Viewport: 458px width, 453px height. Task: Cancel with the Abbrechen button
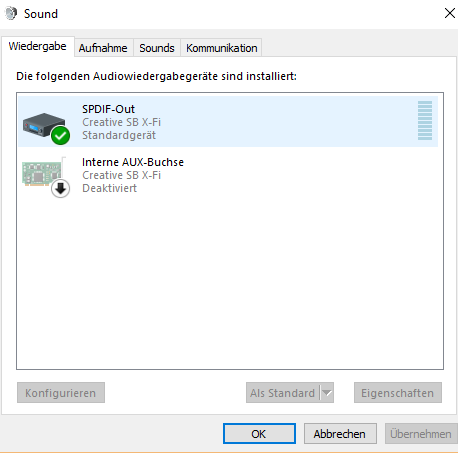coord(340,434)
